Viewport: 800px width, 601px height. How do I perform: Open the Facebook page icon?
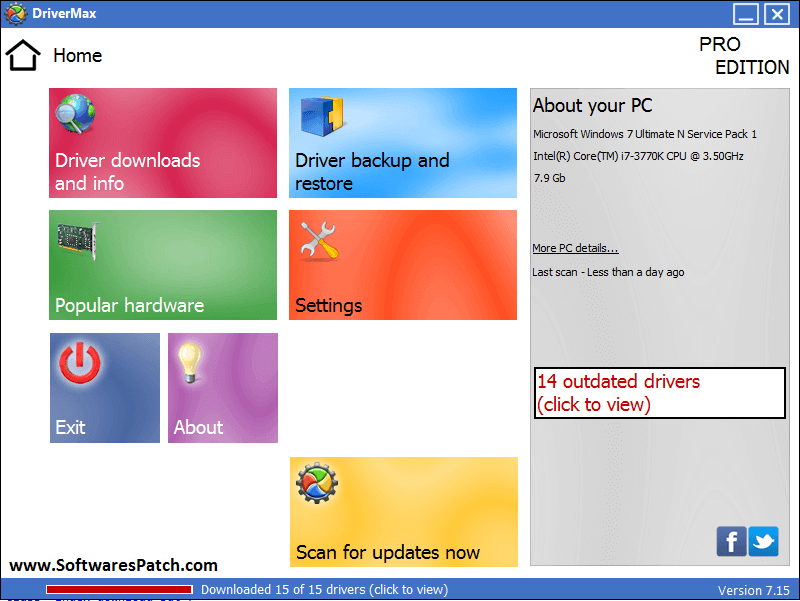(731, 541)
